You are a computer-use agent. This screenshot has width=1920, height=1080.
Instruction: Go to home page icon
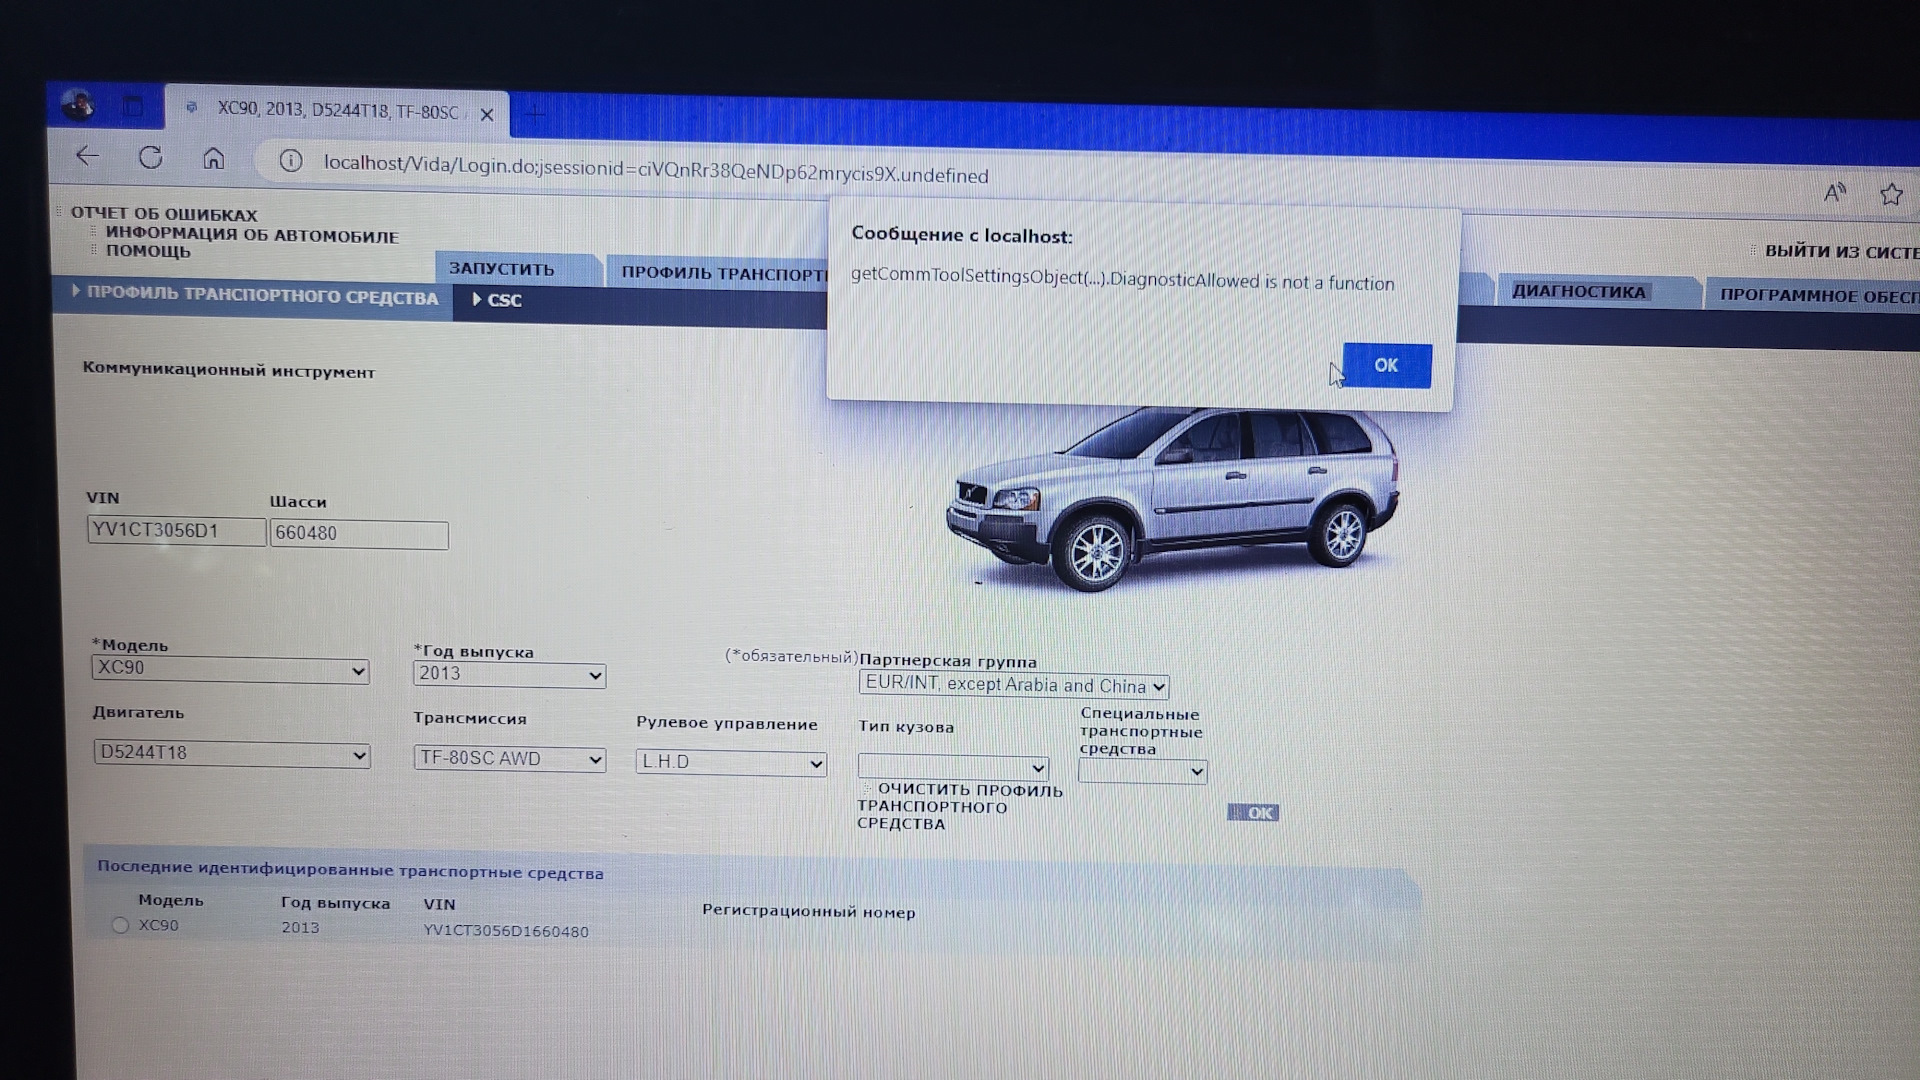(213, 159)
